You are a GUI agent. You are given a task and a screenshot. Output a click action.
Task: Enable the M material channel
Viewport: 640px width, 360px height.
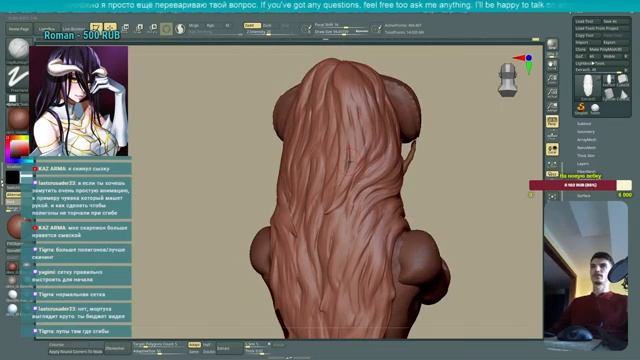pyautogui.click(x=227, y=26)
